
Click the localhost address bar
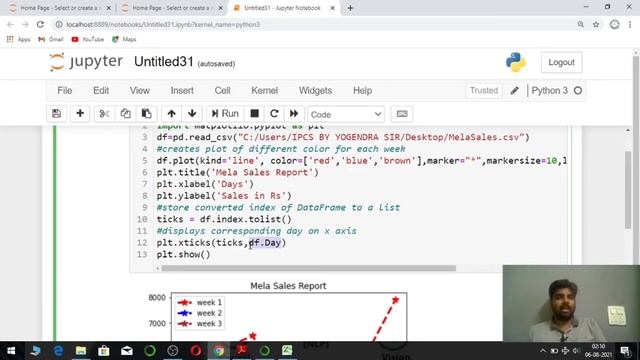tap(312, 24)
